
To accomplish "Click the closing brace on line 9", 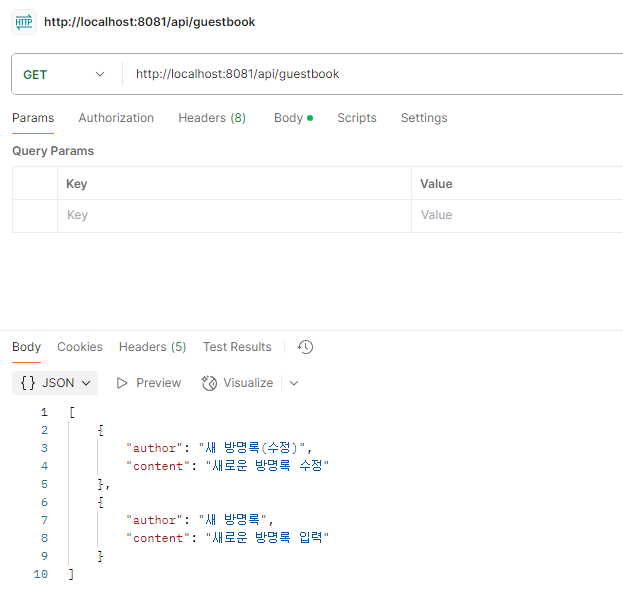I will tap(100, 556).
